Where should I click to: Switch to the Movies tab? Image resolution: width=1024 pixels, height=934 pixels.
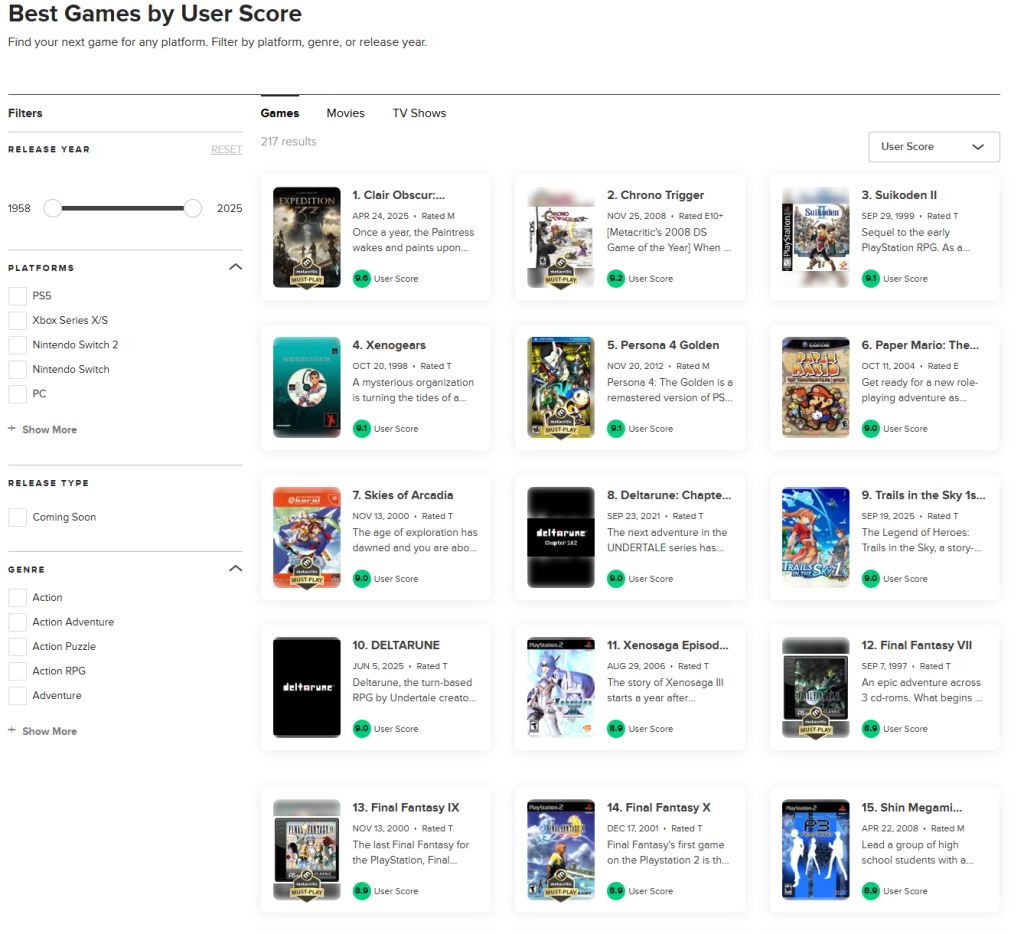click(x=345, y=113)
